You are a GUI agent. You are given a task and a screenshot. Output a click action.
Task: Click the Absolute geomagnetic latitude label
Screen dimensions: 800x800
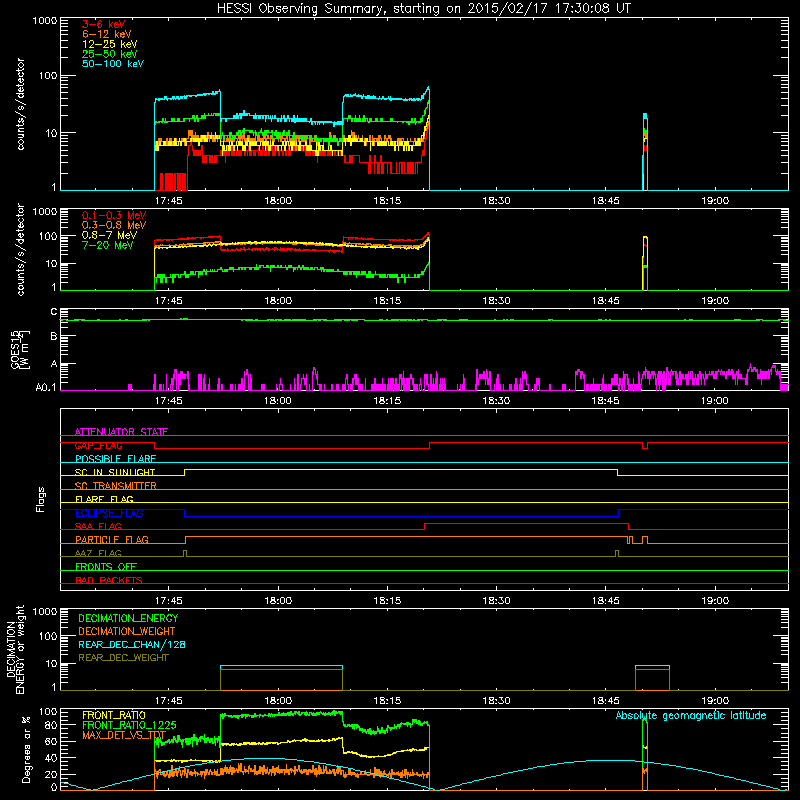(x=691, y=716)
